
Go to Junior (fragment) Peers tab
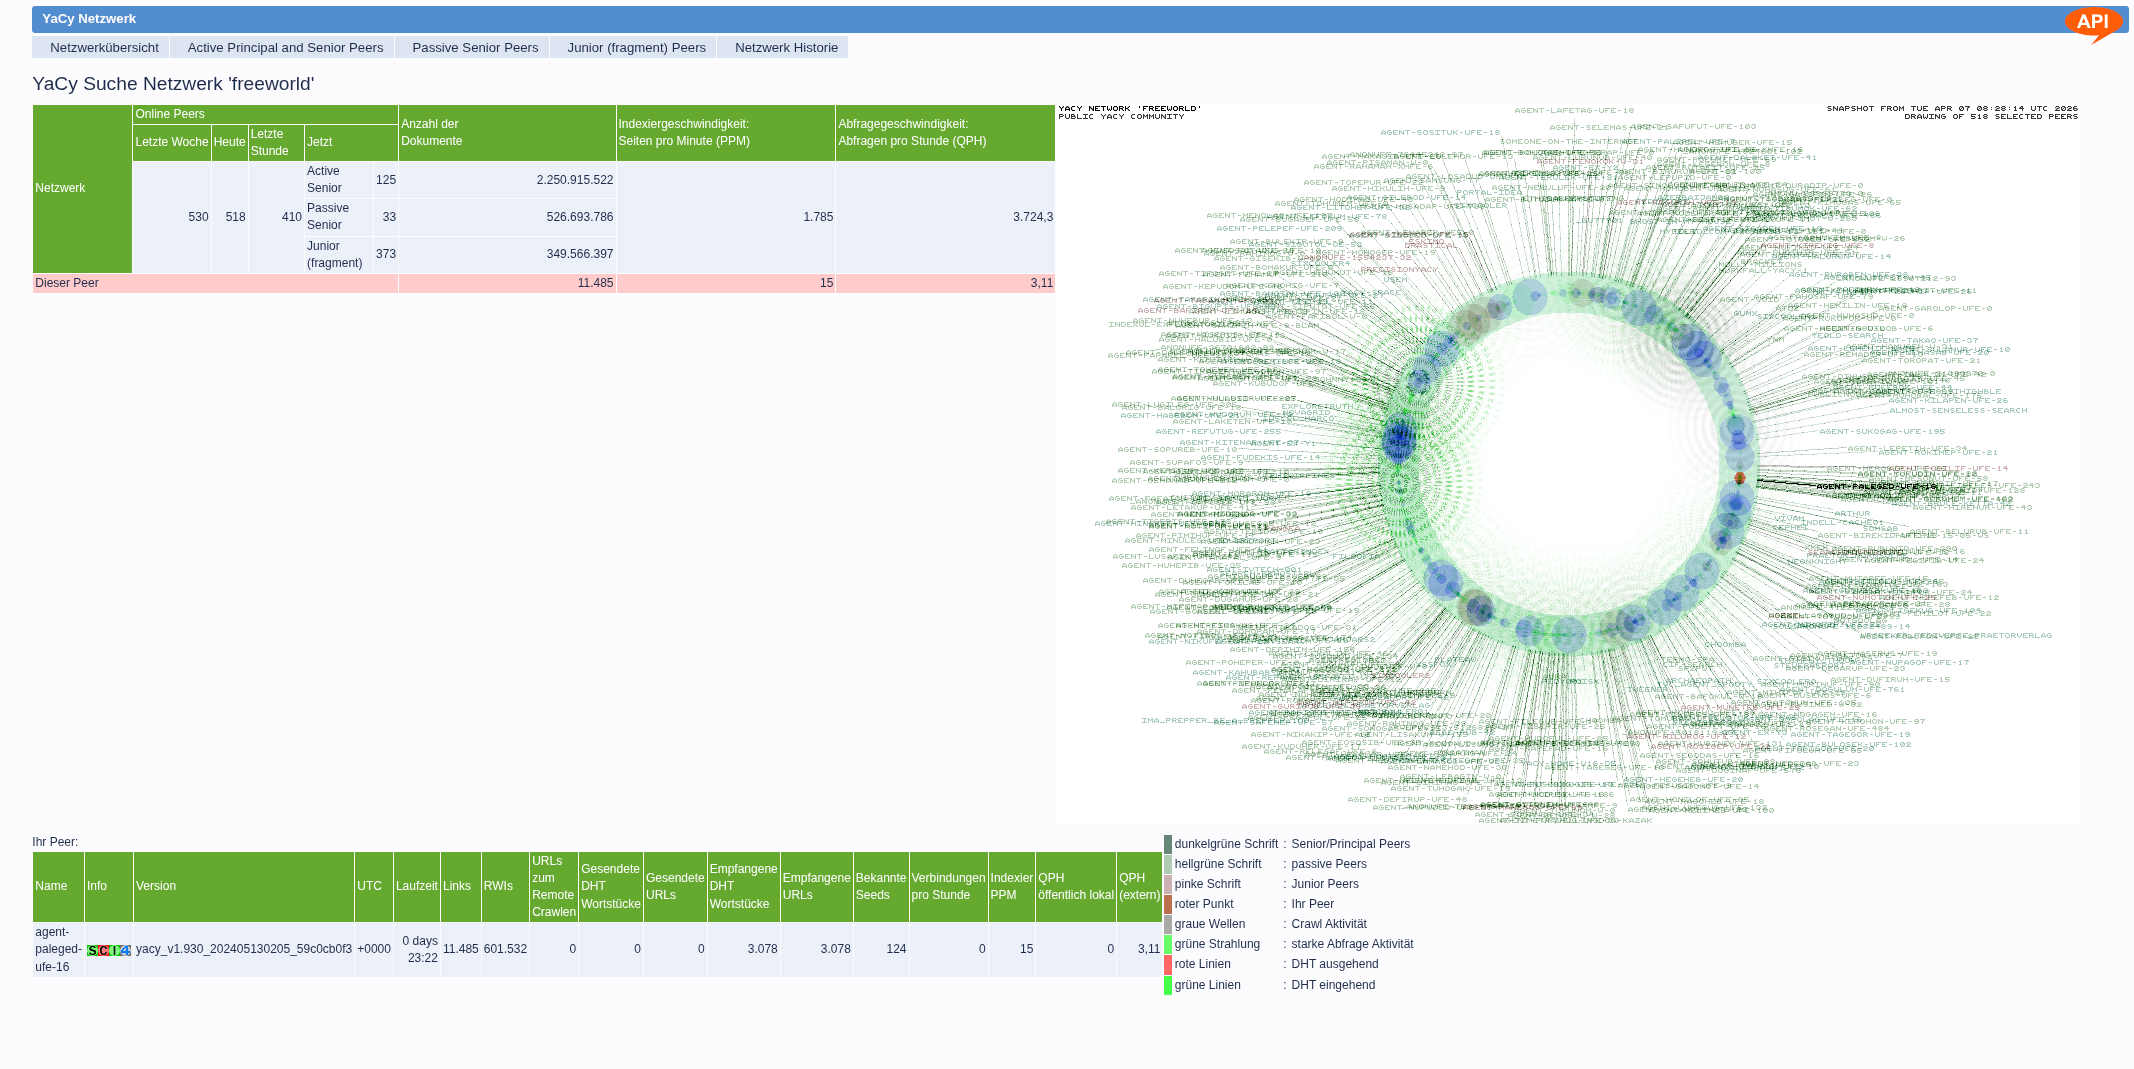point(636,48)
